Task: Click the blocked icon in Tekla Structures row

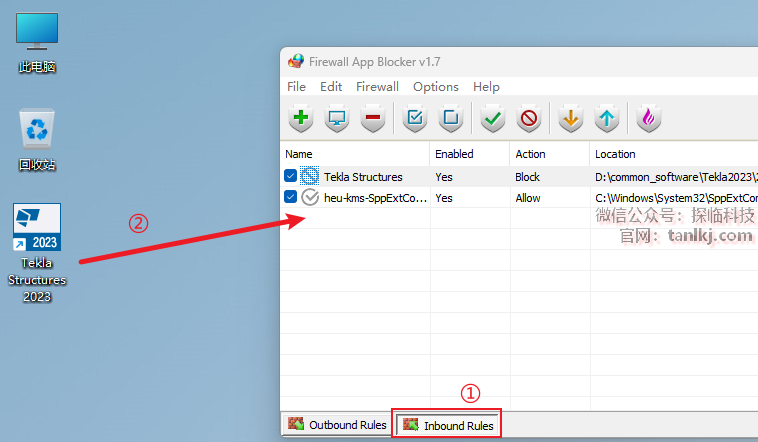Action: 309,177
